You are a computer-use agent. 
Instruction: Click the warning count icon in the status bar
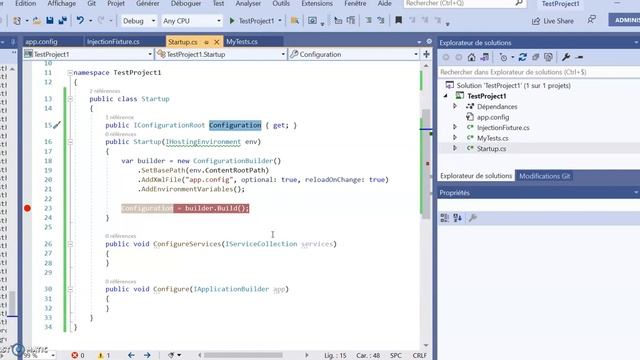pyautogui.click(x=100, y=356)
